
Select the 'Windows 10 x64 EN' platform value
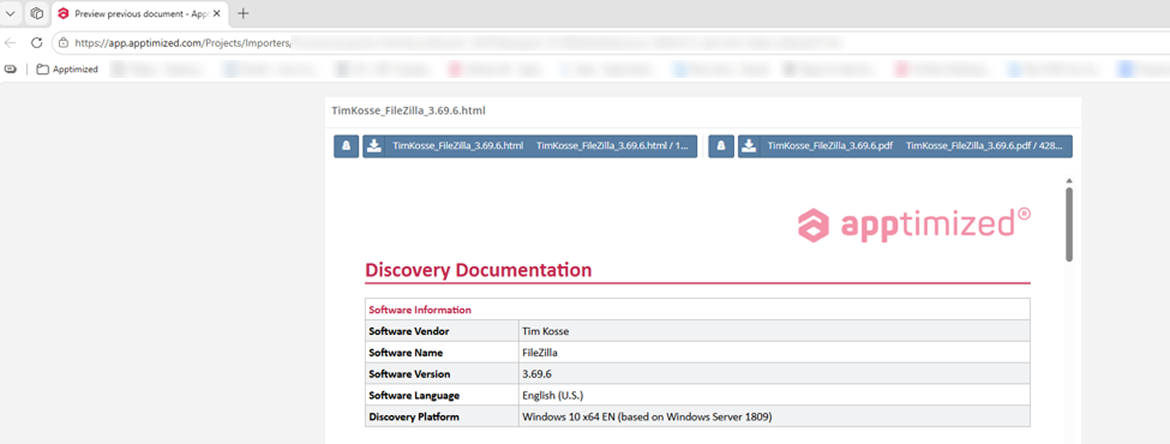(x=647, y=416)
